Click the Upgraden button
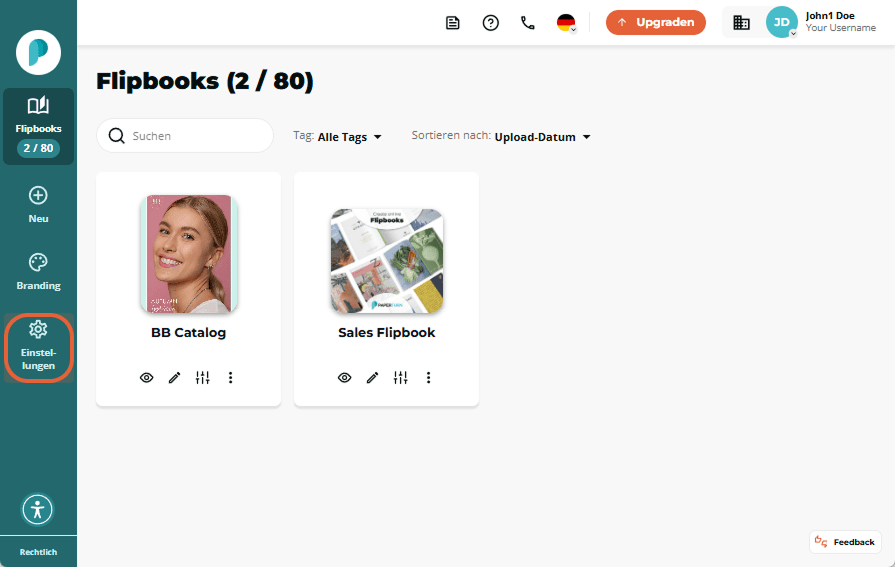Screen dimensions: 895x567 656,22
